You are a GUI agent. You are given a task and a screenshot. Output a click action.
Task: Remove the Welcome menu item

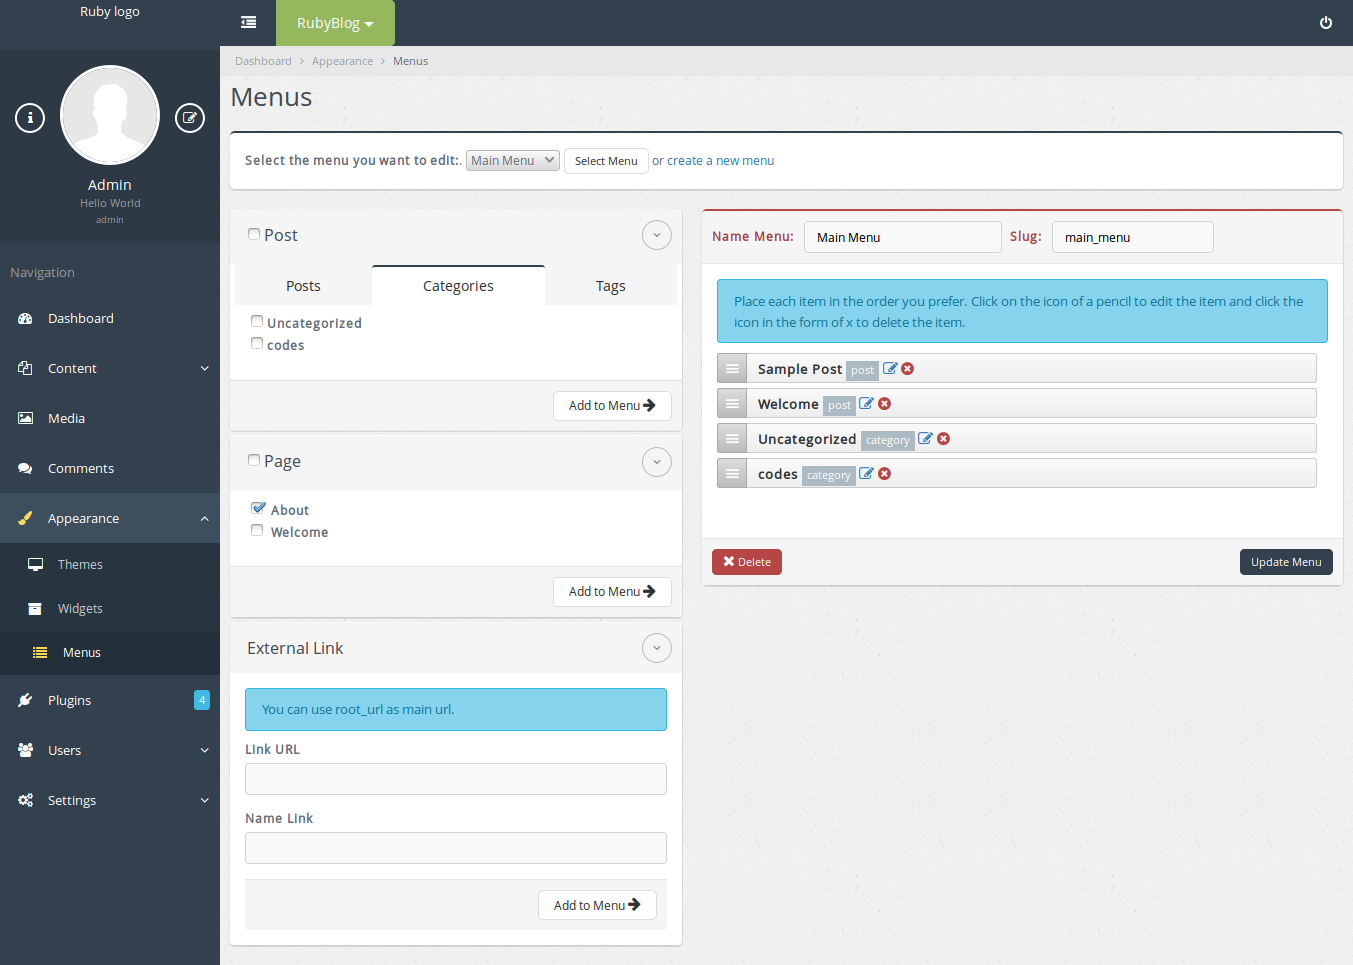884,404
